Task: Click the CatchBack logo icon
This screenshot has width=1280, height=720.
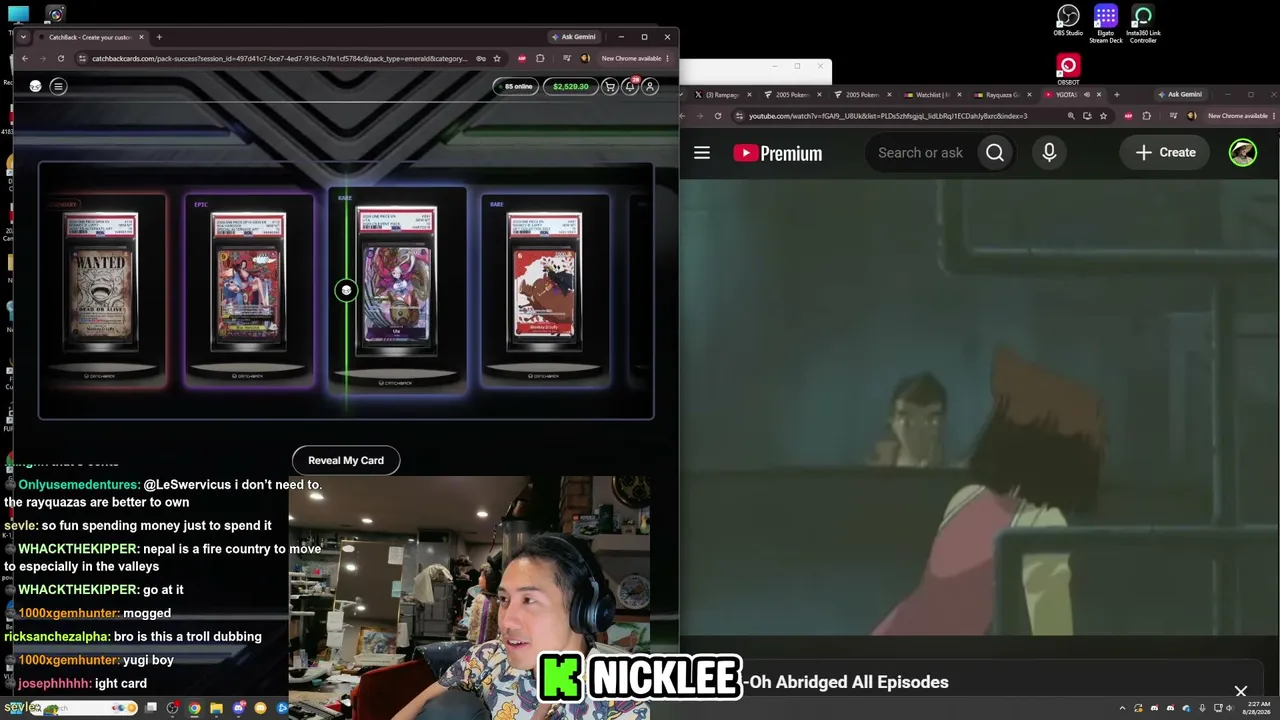Action: click(35, 86)
